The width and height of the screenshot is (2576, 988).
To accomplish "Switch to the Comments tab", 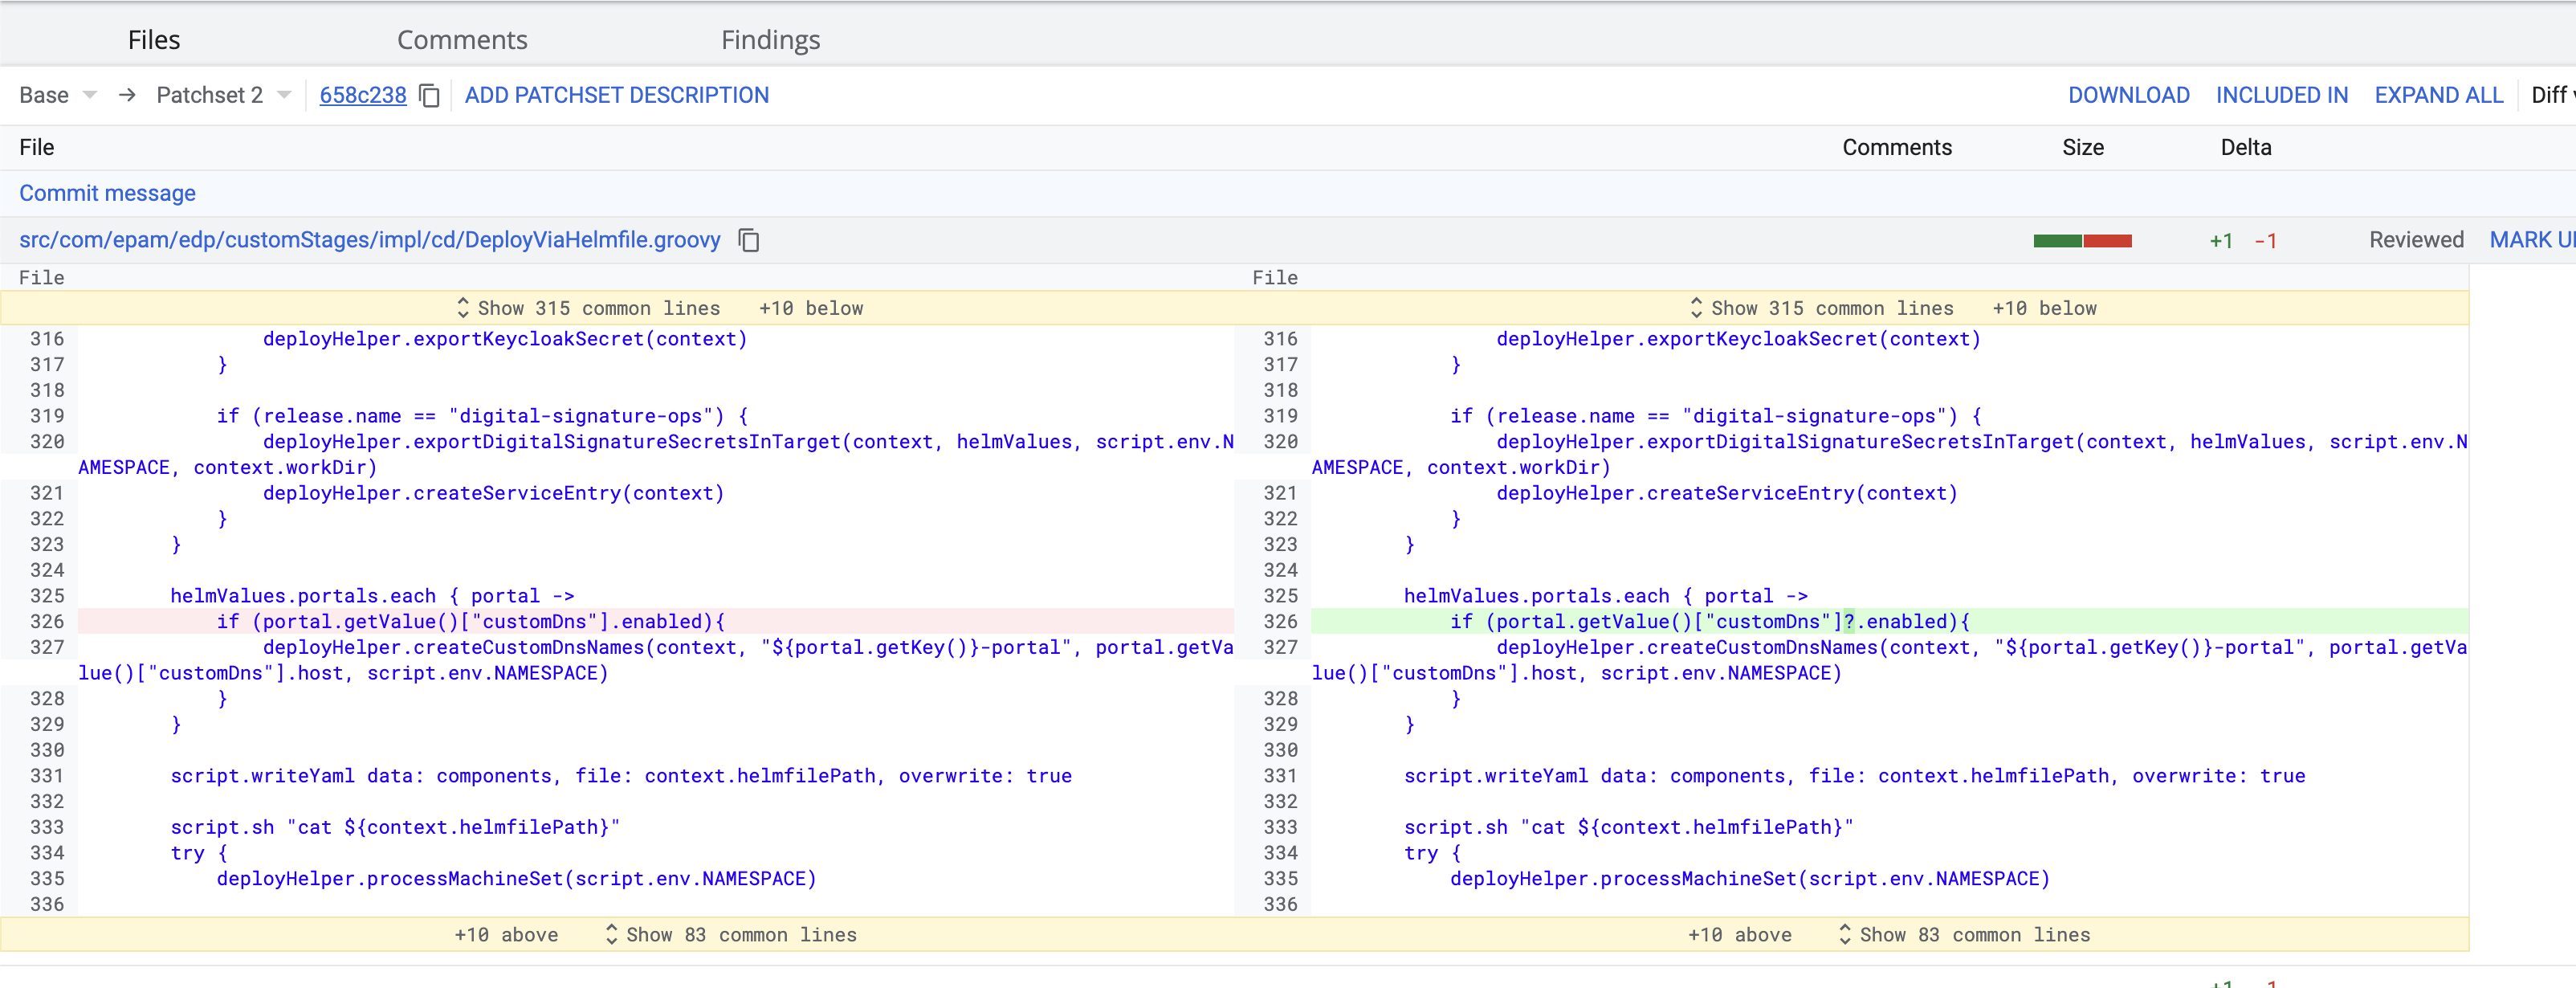I will tap(462, 40).
